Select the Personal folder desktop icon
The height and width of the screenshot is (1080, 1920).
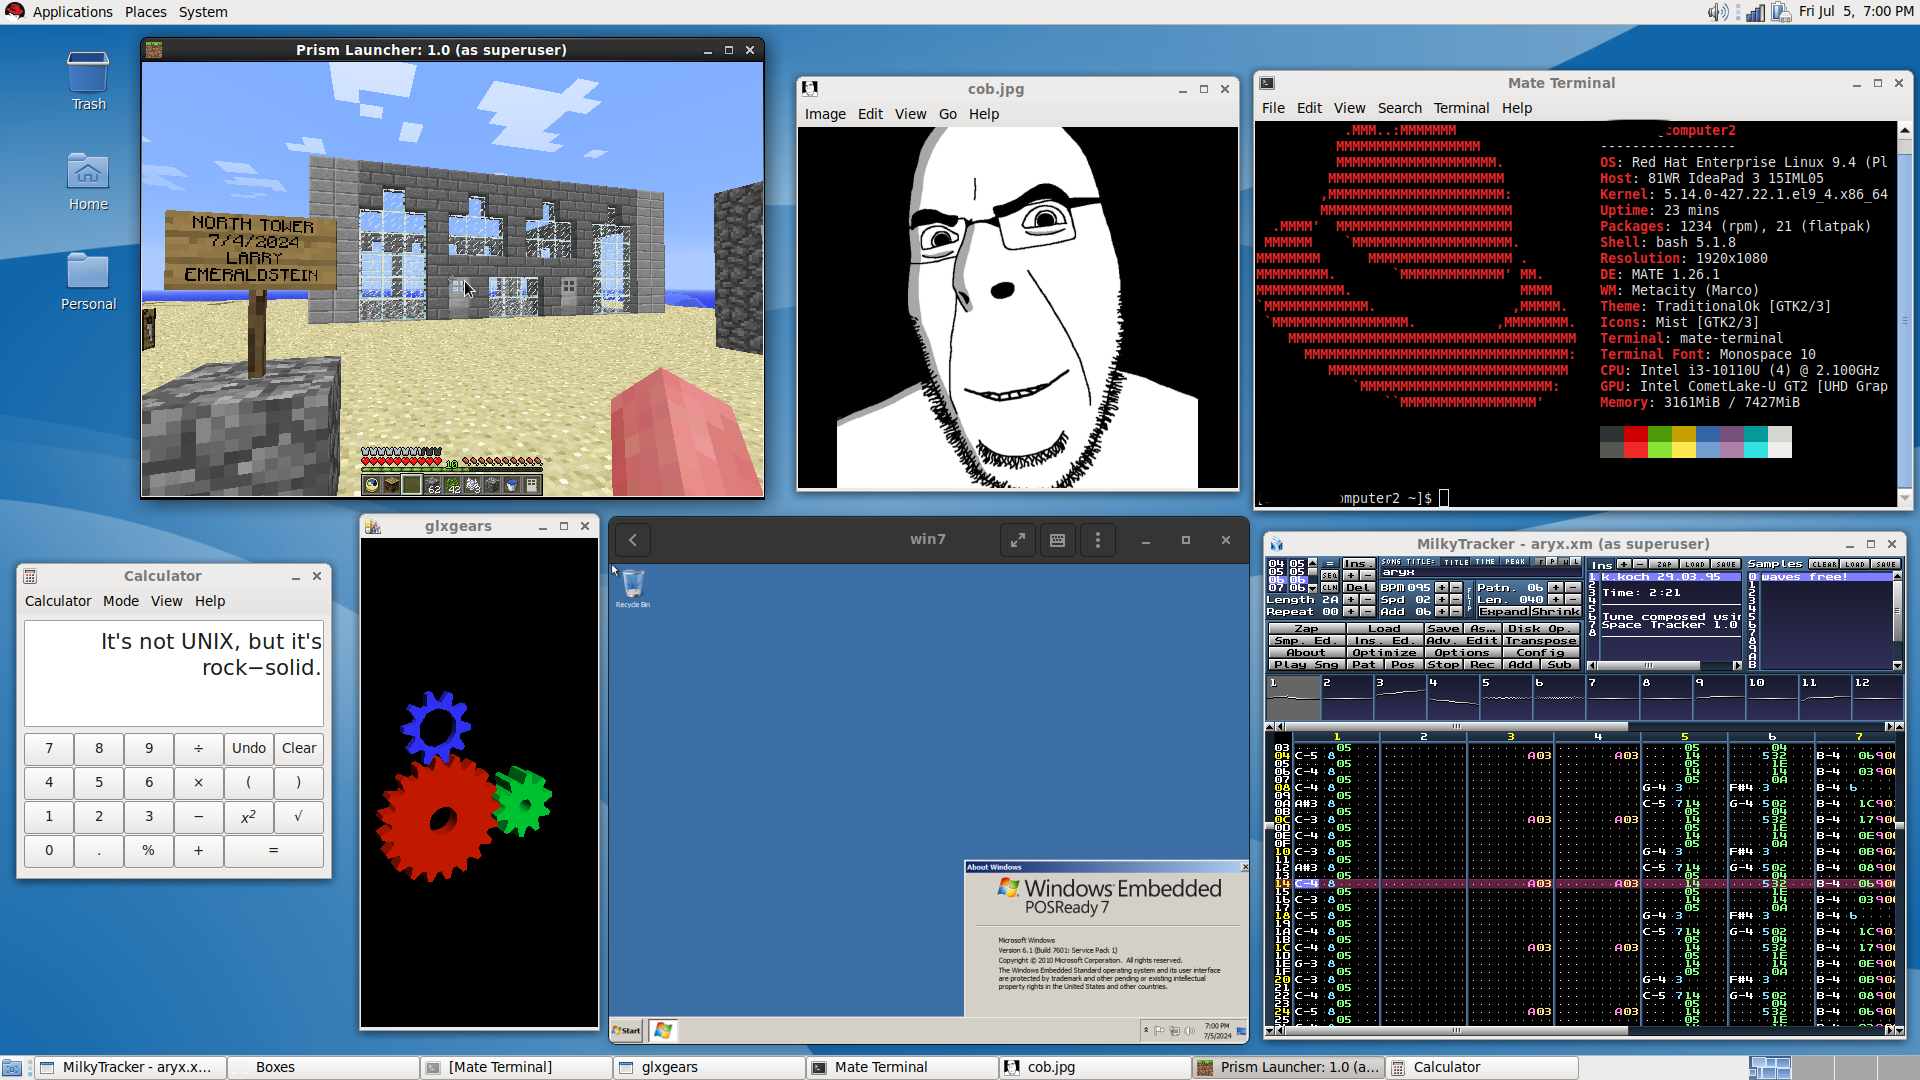[88, 281]
